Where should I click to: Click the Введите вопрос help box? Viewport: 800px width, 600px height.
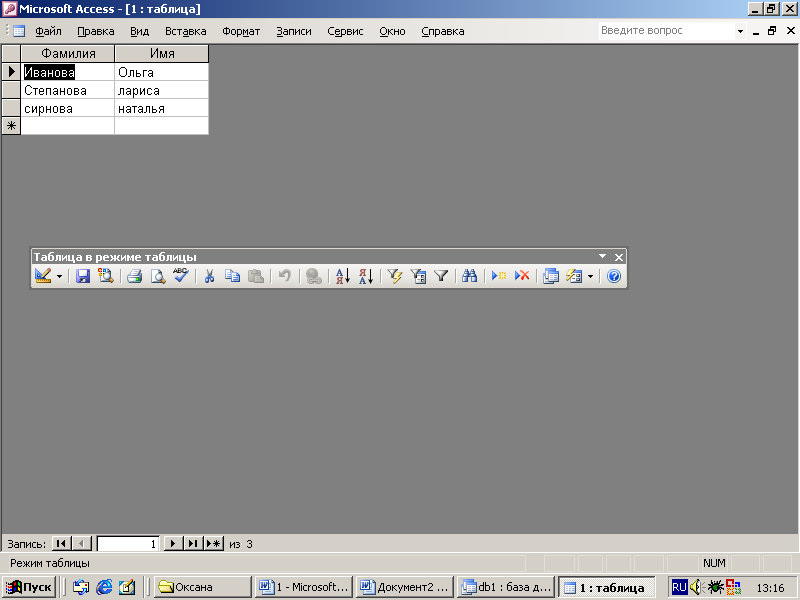coord(666,31)
